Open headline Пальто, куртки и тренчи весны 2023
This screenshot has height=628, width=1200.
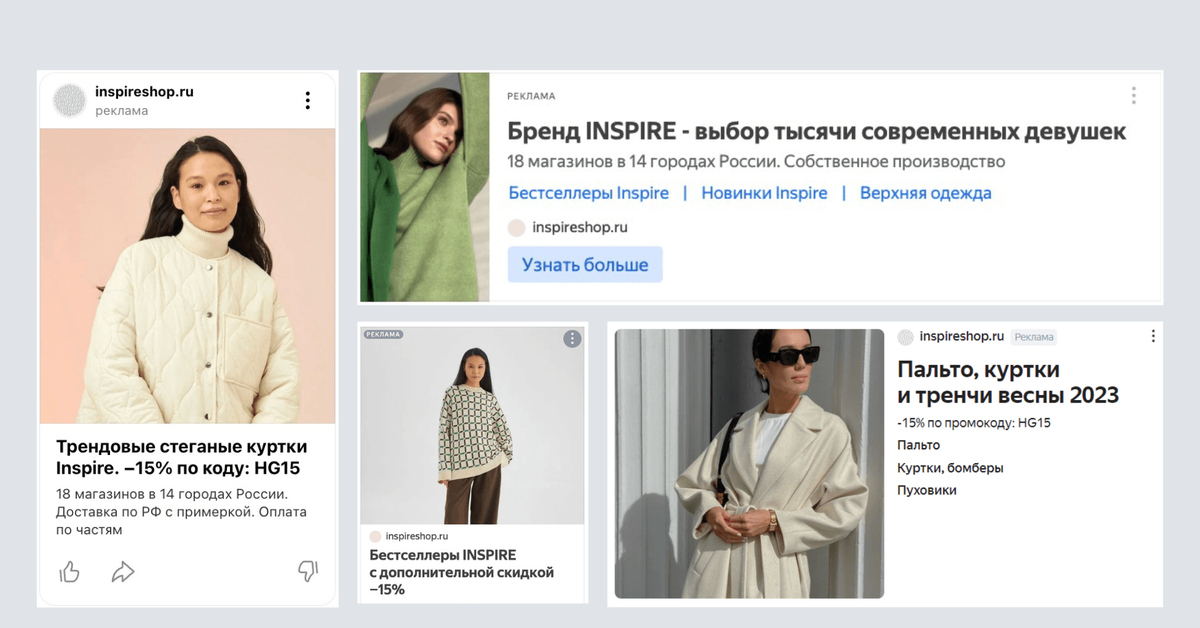[x=1008, y=382]
